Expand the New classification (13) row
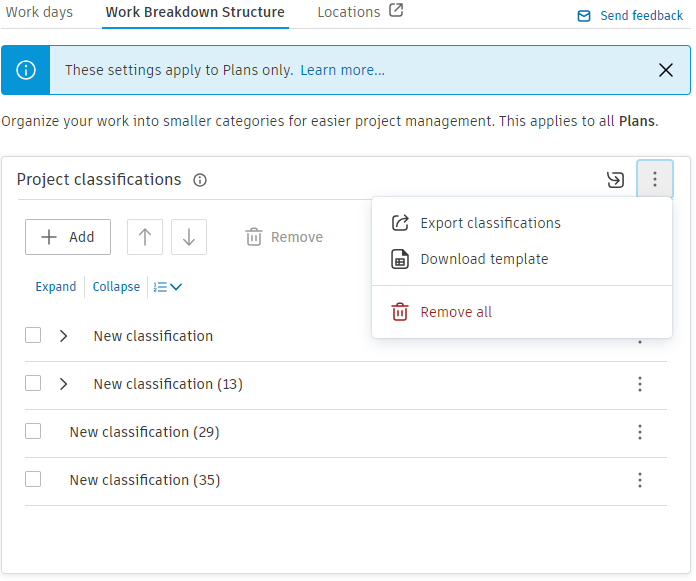Screen dimensions: 696x581 [x=64, y=384]
